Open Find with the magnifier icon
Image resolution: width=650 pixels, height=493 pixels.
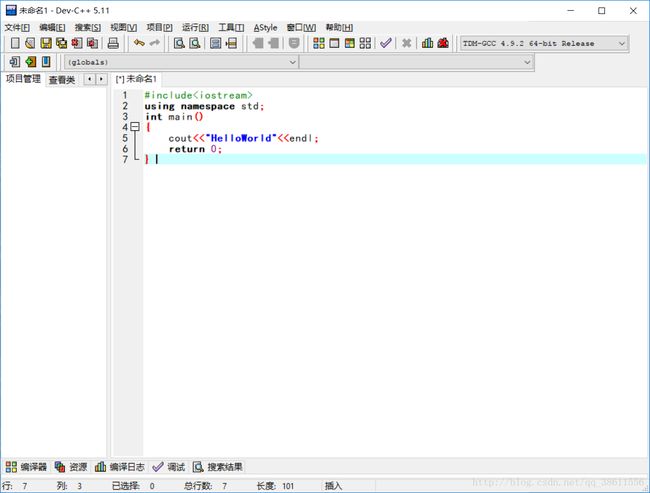(179, 43)
